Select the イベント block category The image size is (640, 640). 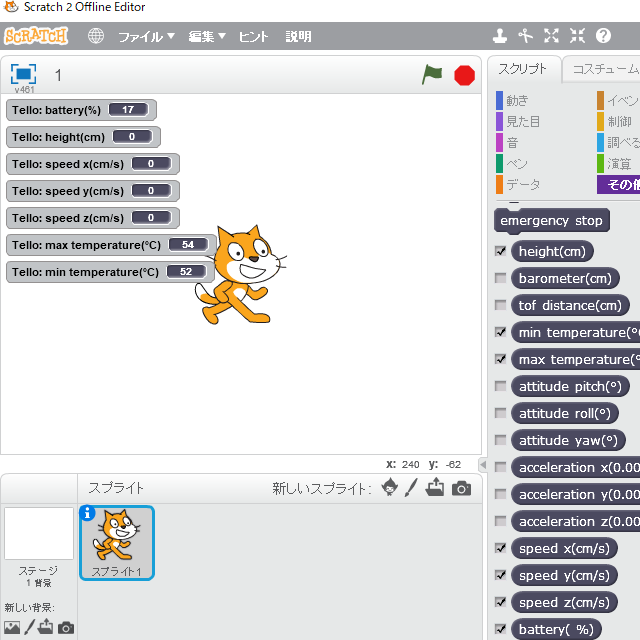pyautogui.click(x=618, y=100)
